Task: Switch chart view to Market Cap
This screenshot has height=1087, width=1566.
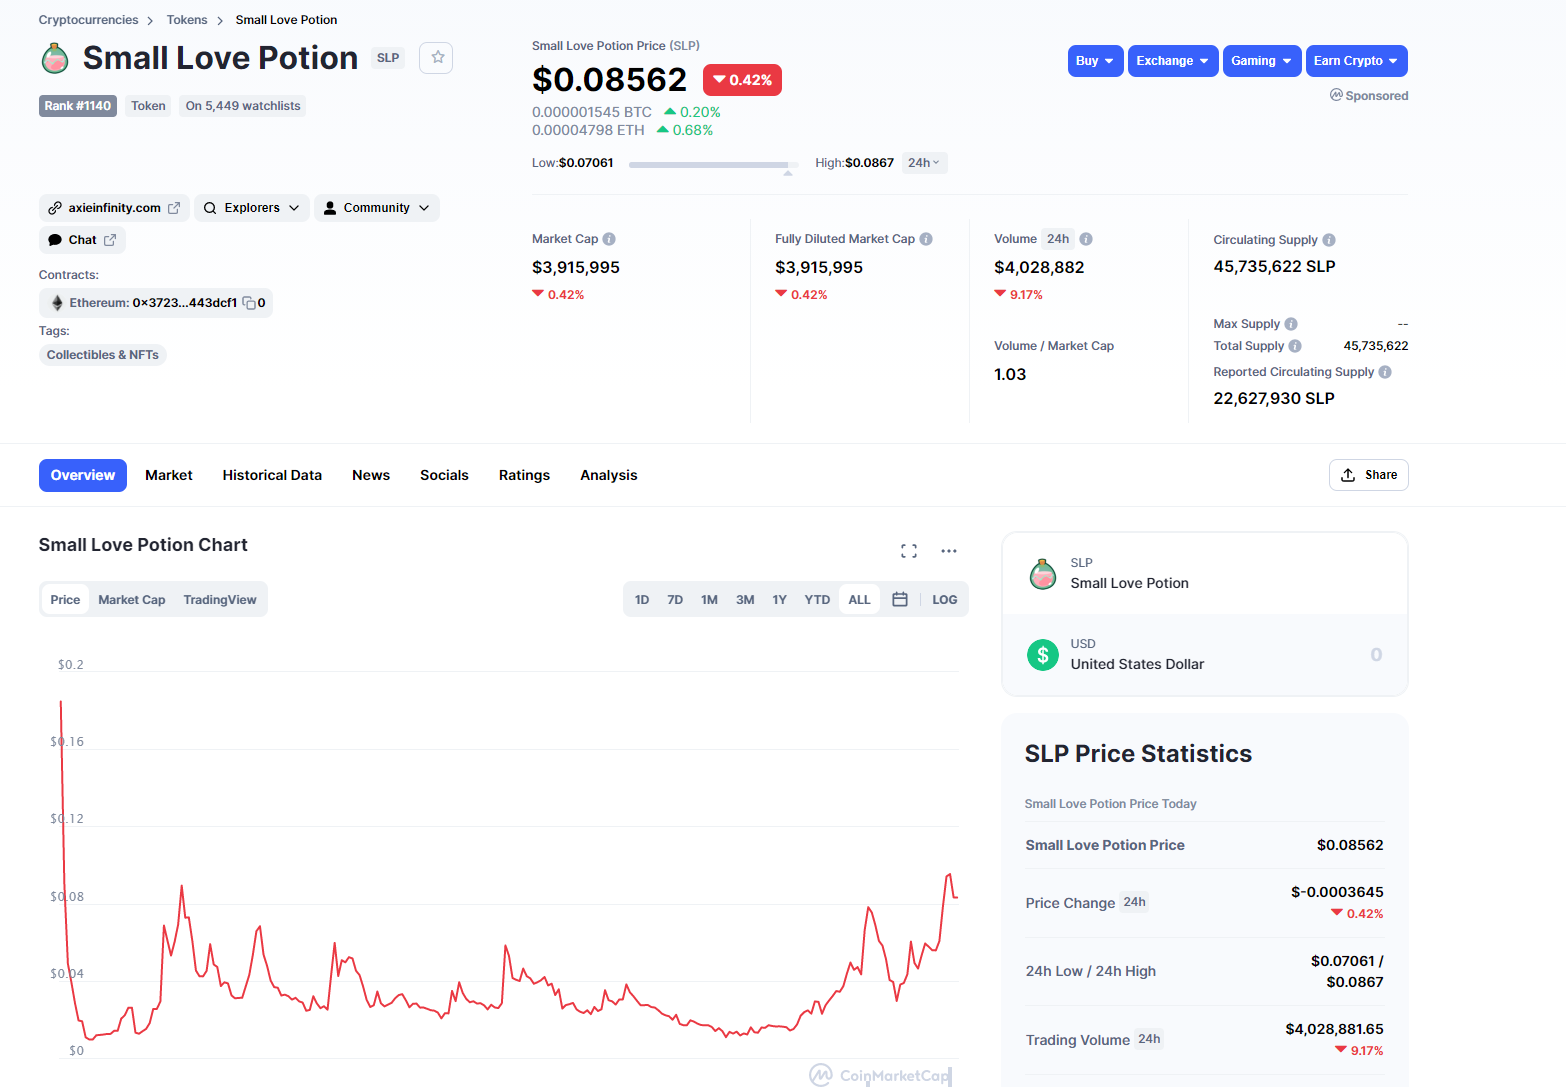Action: tap(132, 600)
